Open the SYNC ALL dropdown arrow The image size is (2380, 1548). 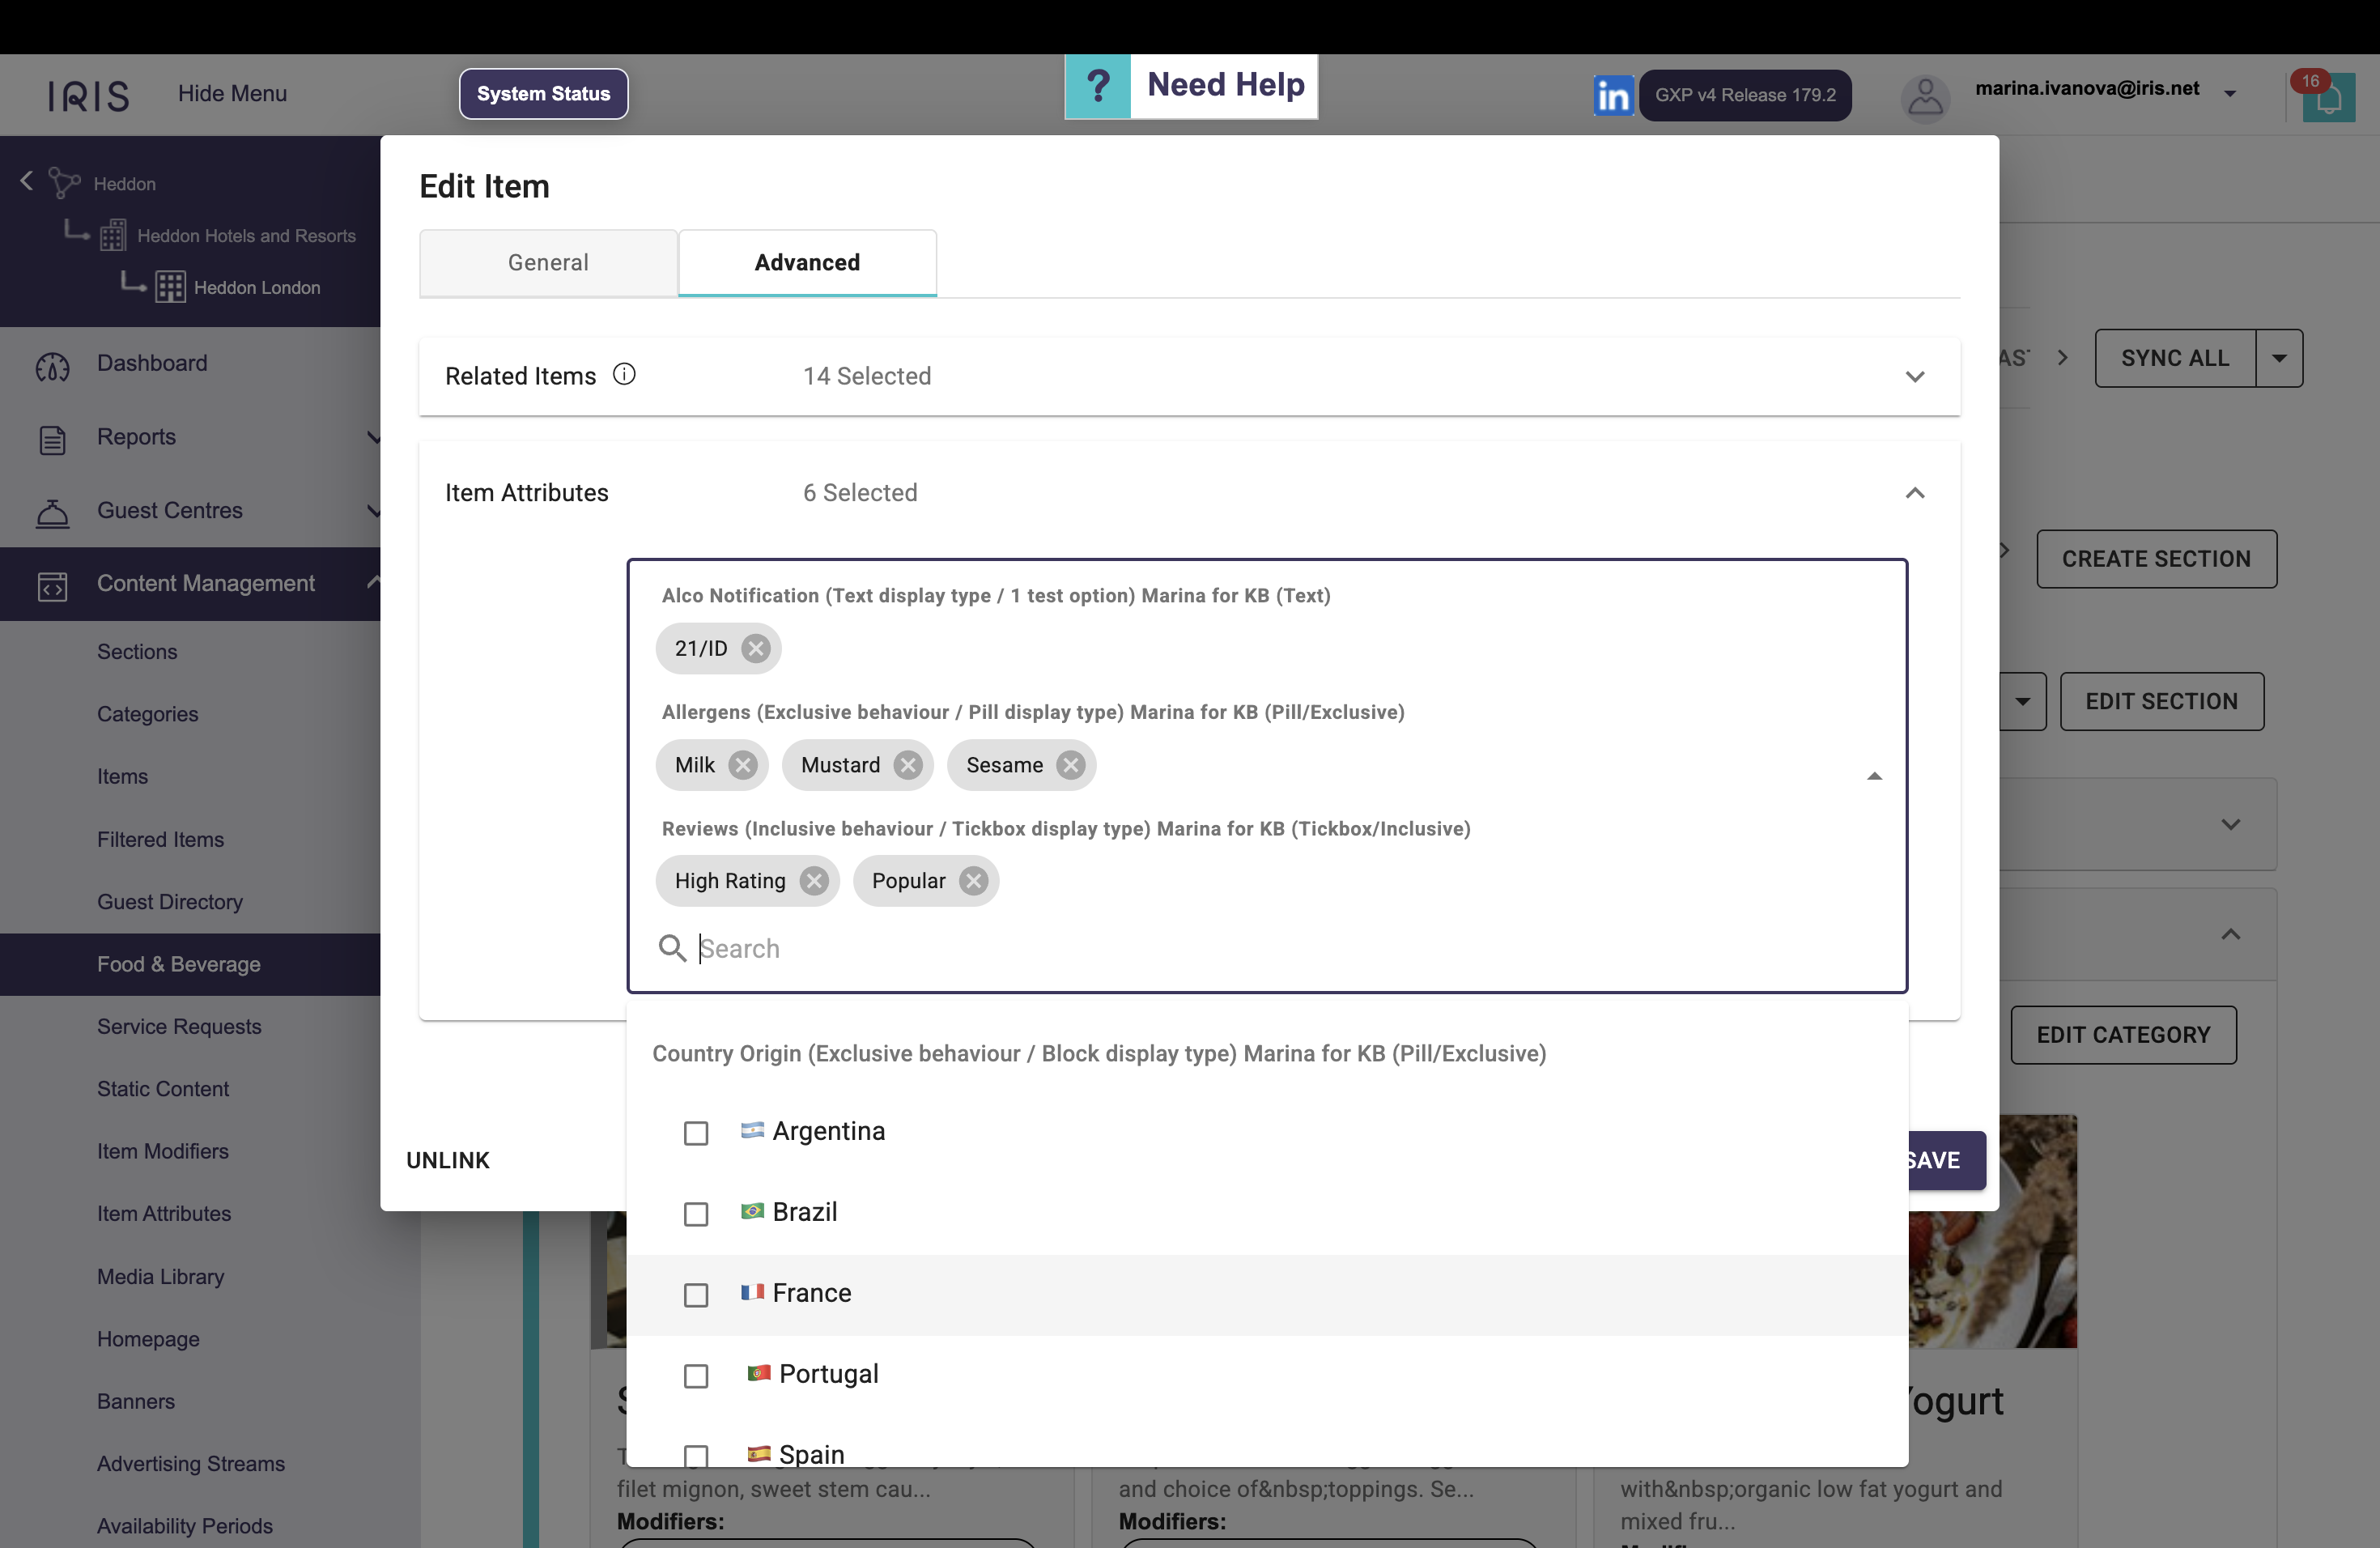pyautogui.click(x=2279, y=358)
